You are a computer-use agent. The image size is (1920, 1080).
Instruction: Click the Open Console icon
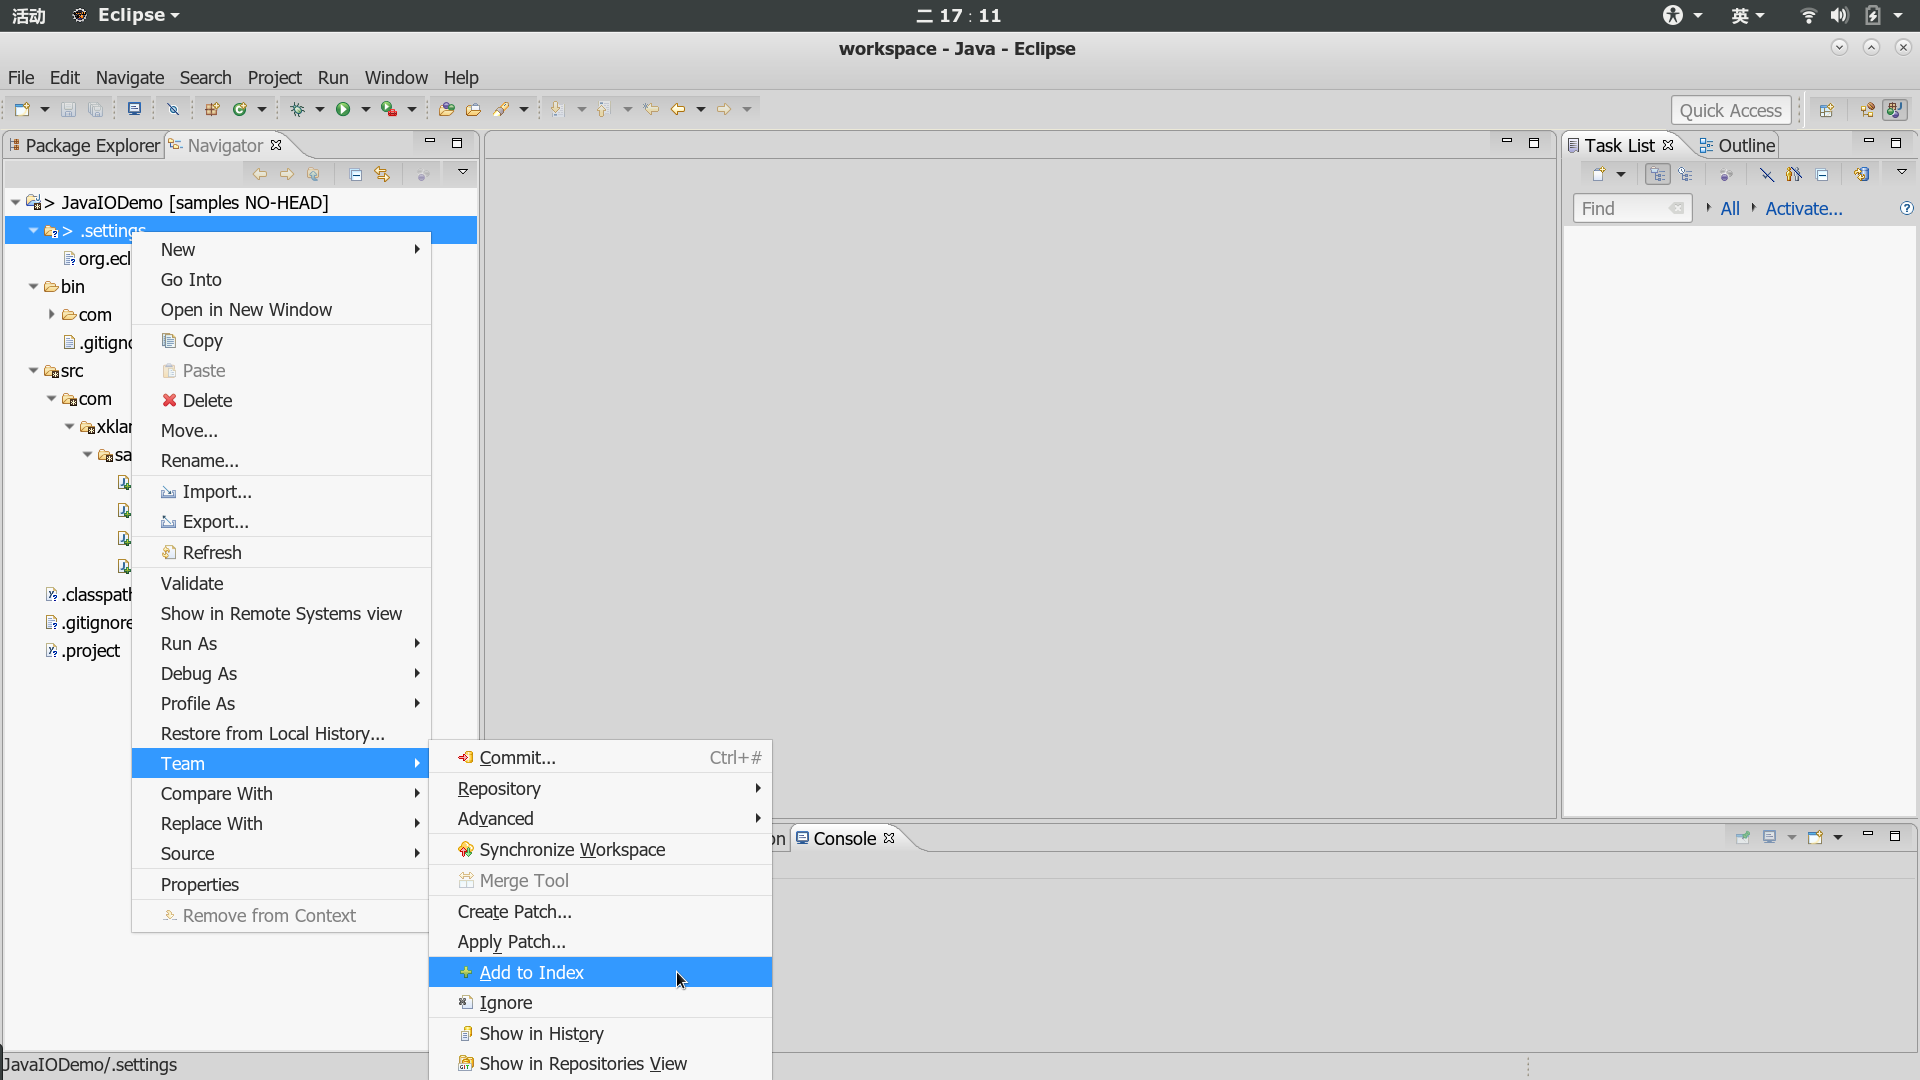click(x=1815, y=837)
